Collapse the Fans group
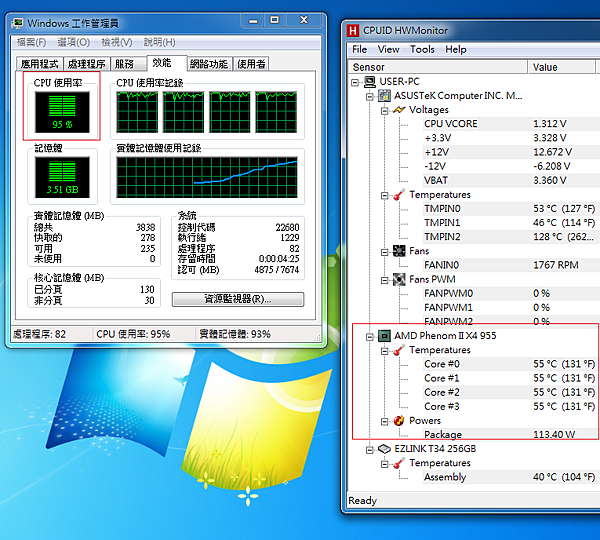This screenshot has width=600, height=540. 385,252
